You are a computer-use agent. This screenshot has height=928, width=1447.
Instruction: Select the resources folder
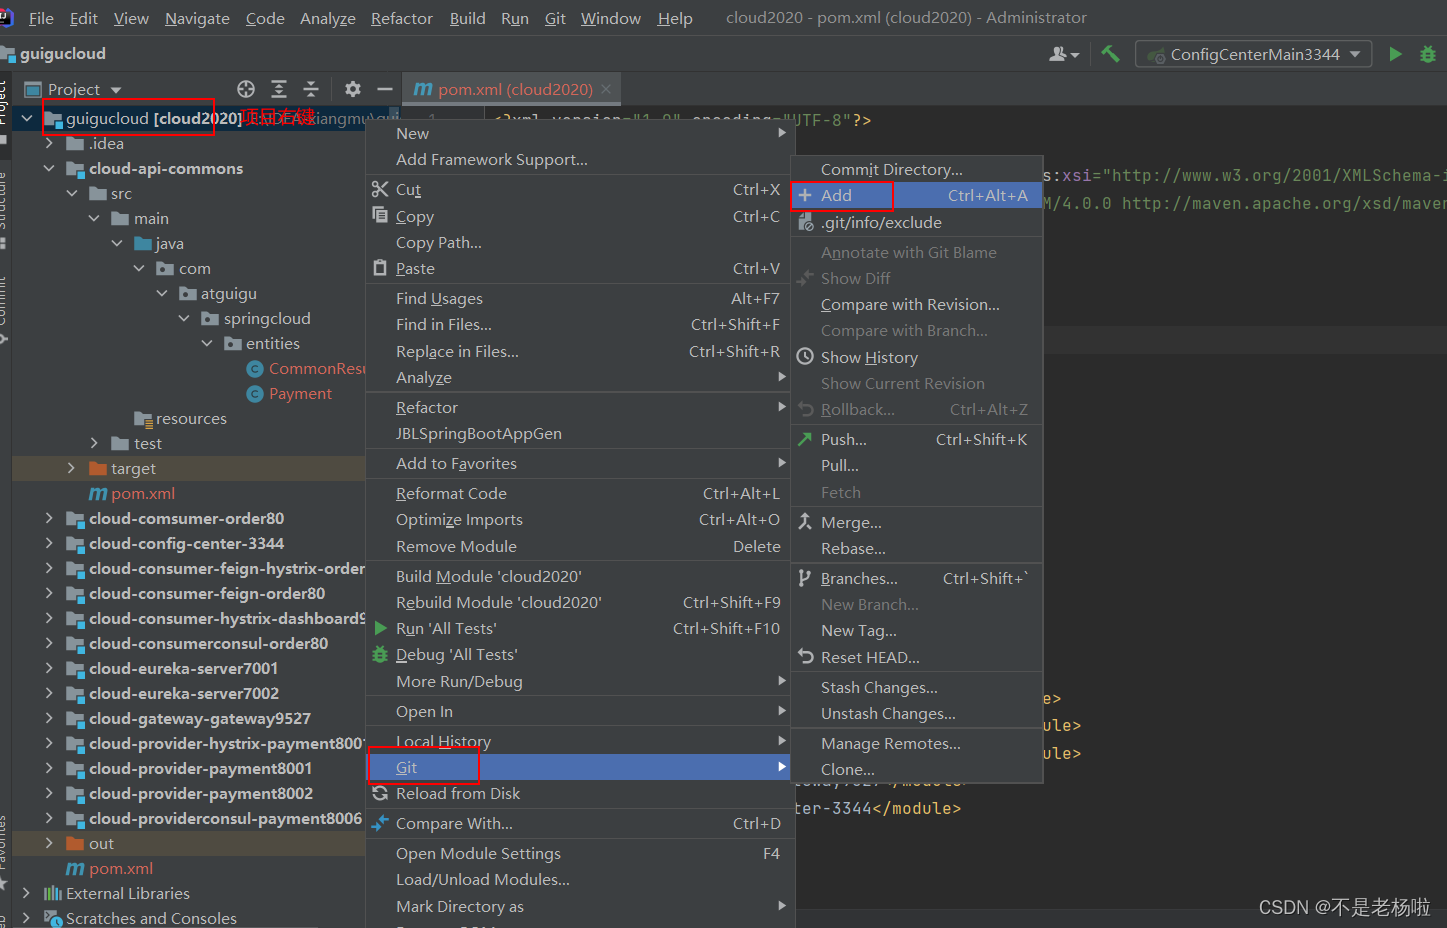(x=190, y=418)
